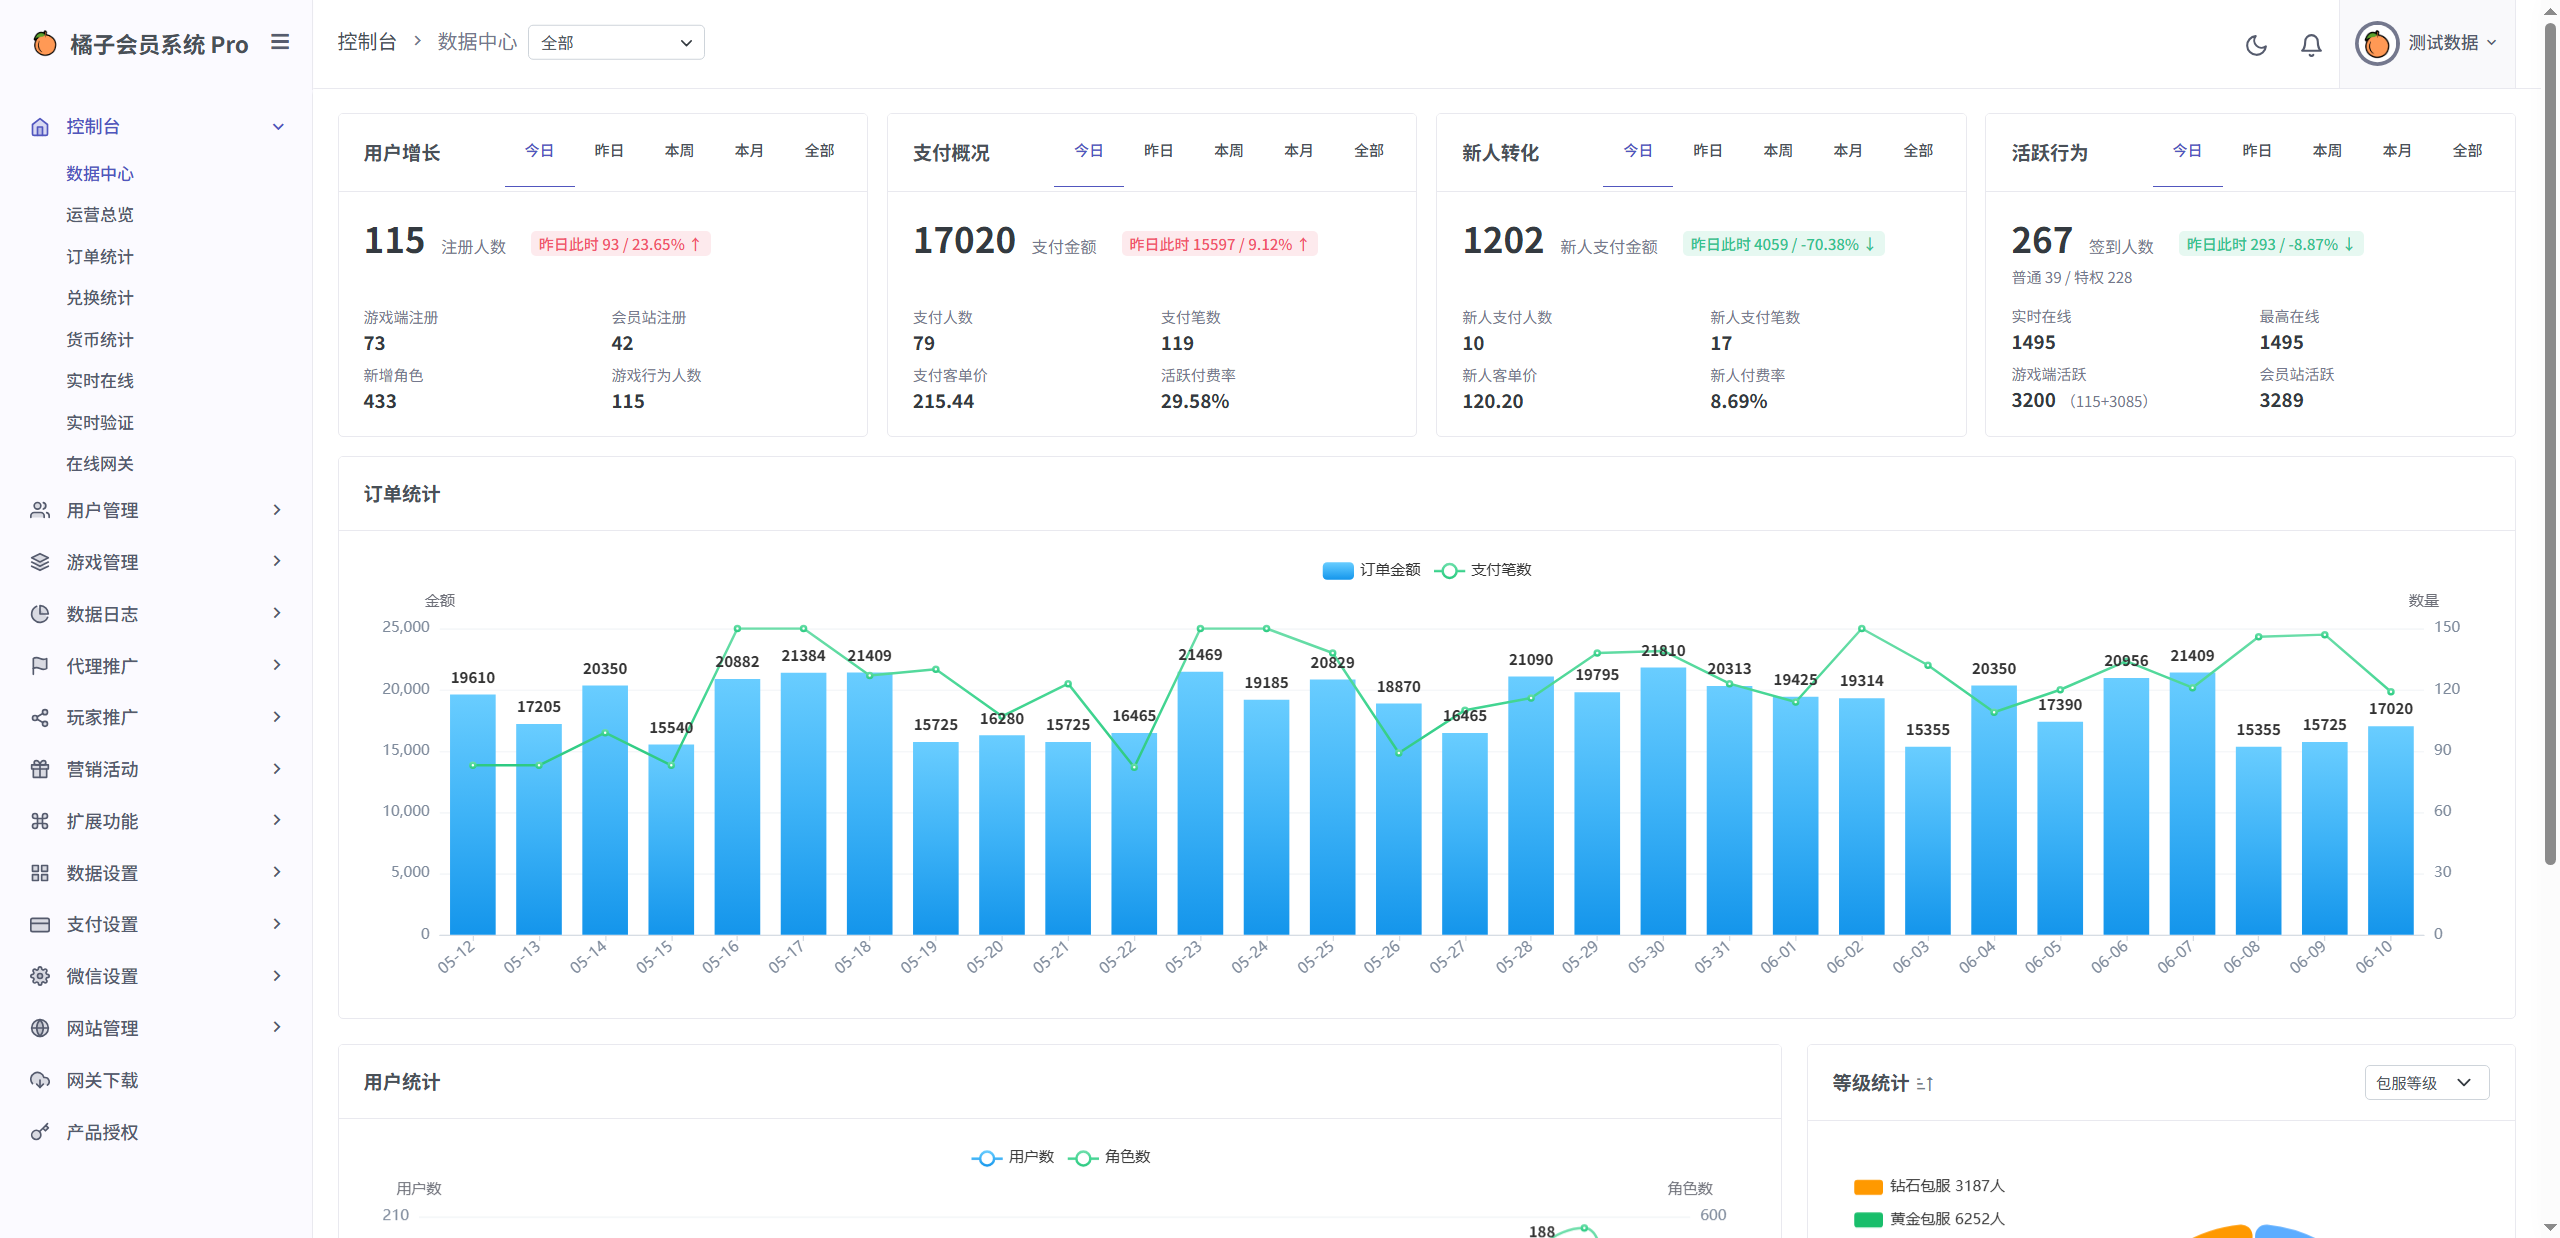Open the 全部 filter dropdown in the breadcrumb
The image size is (2560, 1238).
(x=616, y=42)
